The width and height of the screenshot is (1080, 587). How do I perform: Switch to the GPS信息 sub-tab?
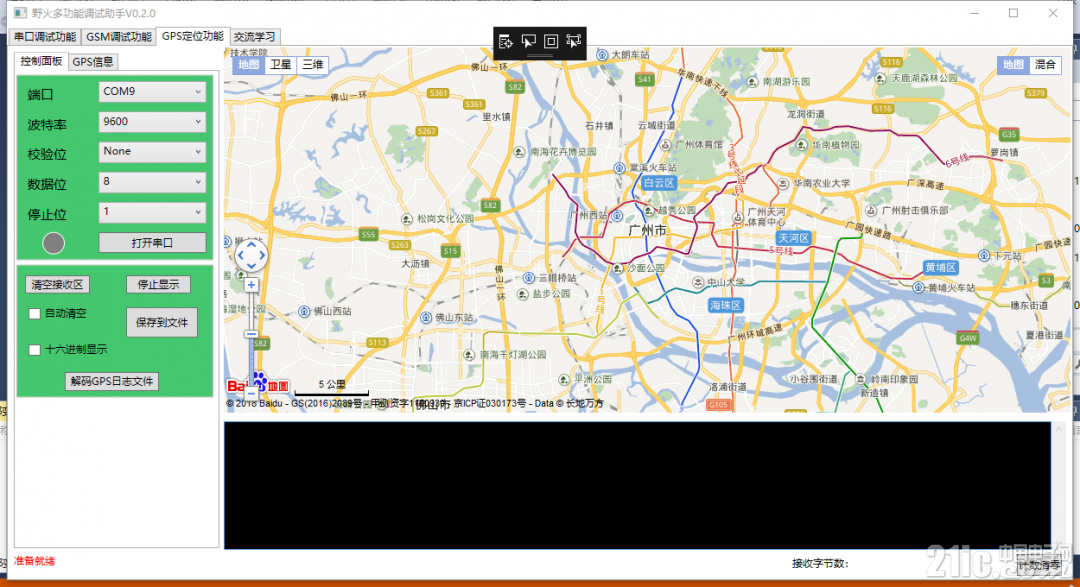click(x=93, y=62)
